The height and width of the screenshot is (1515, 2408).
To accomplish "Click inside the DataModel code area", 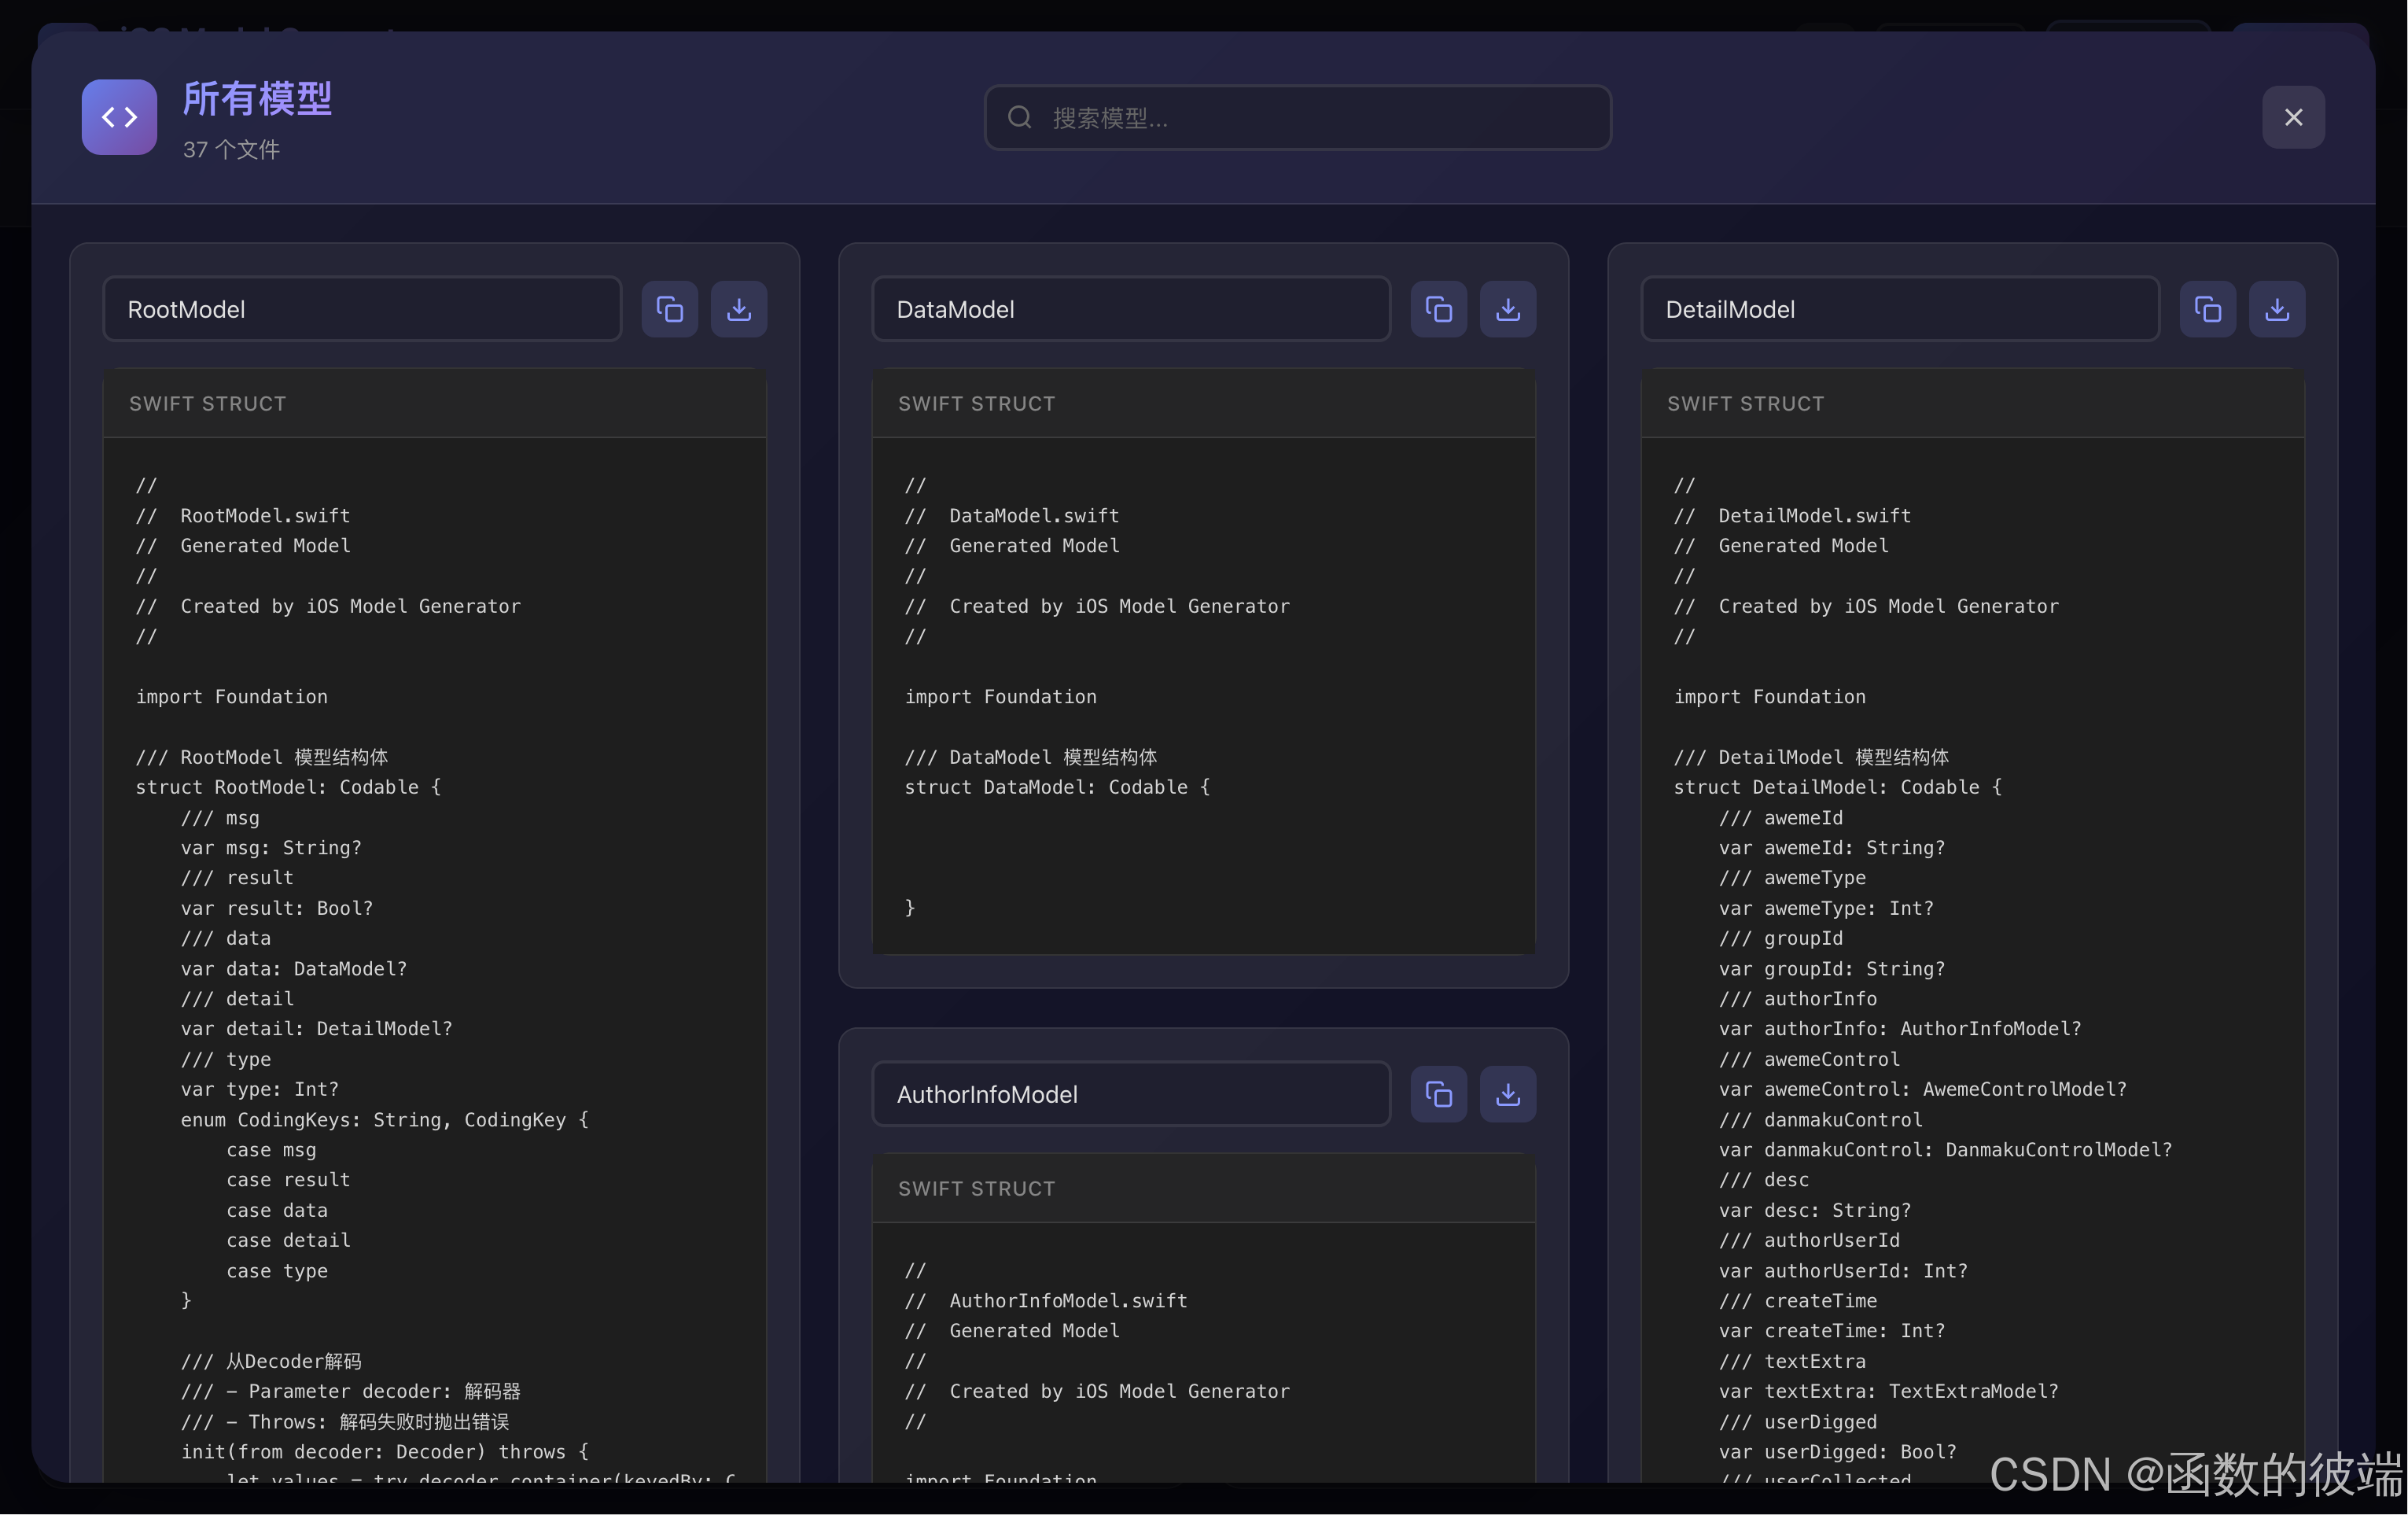I will click(1200, 700).
